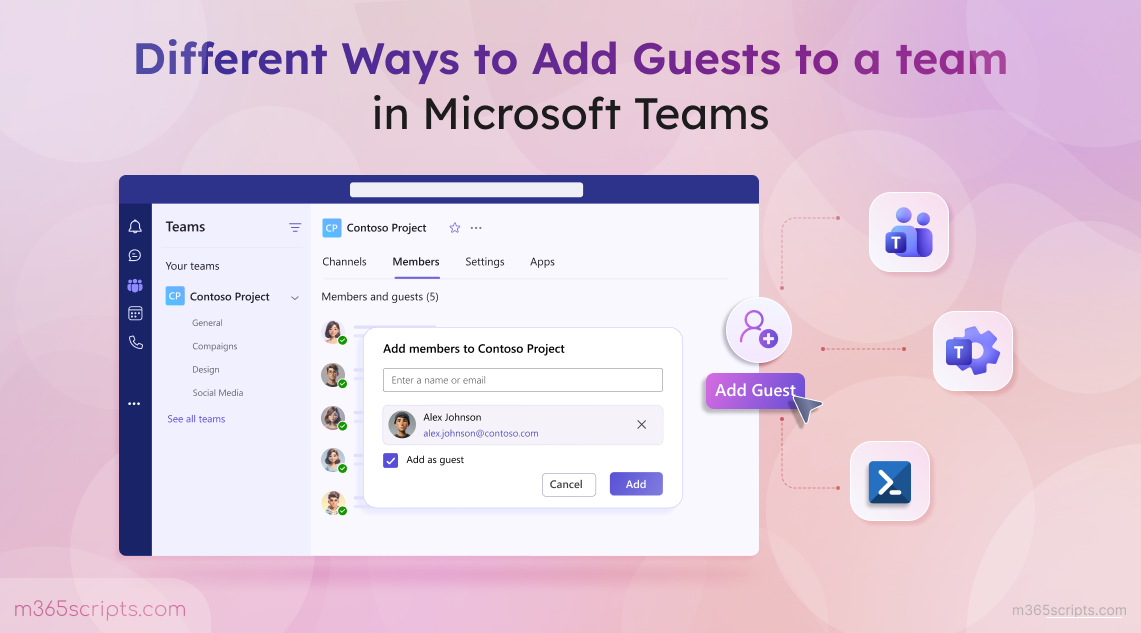Open the See all teams link
Viewport: 1141px width, 633px height.
[x=196, y=419]
